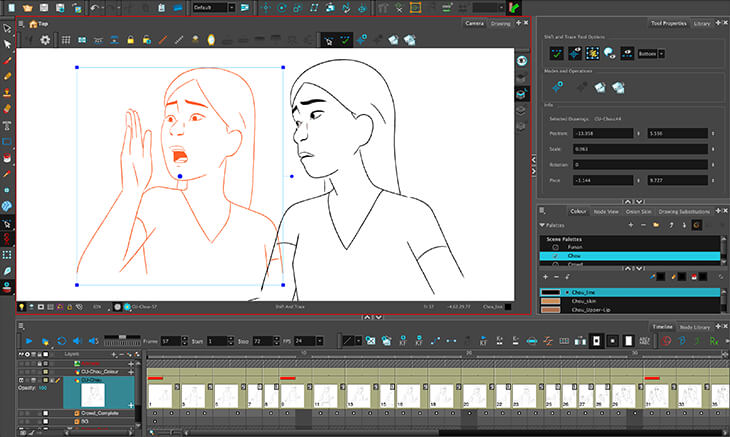730x437 pixels.
Task: Toggle the yellow selection box option in tool options
Action: 592,54
